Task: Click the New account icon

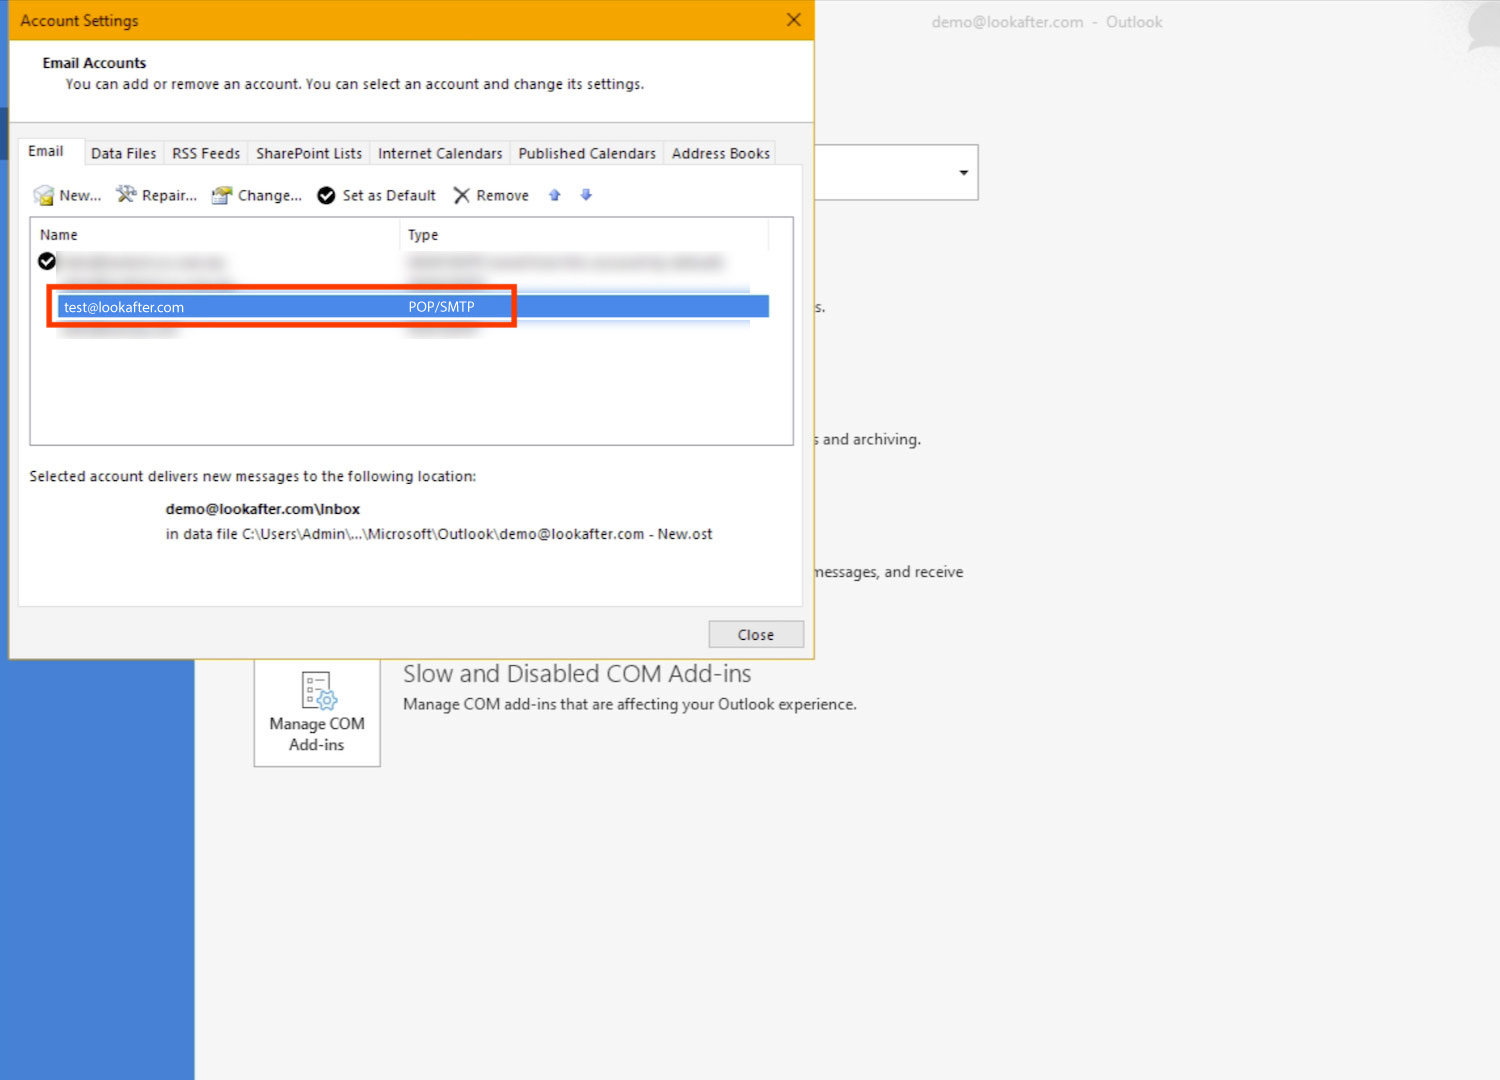Action: point(43,195)
